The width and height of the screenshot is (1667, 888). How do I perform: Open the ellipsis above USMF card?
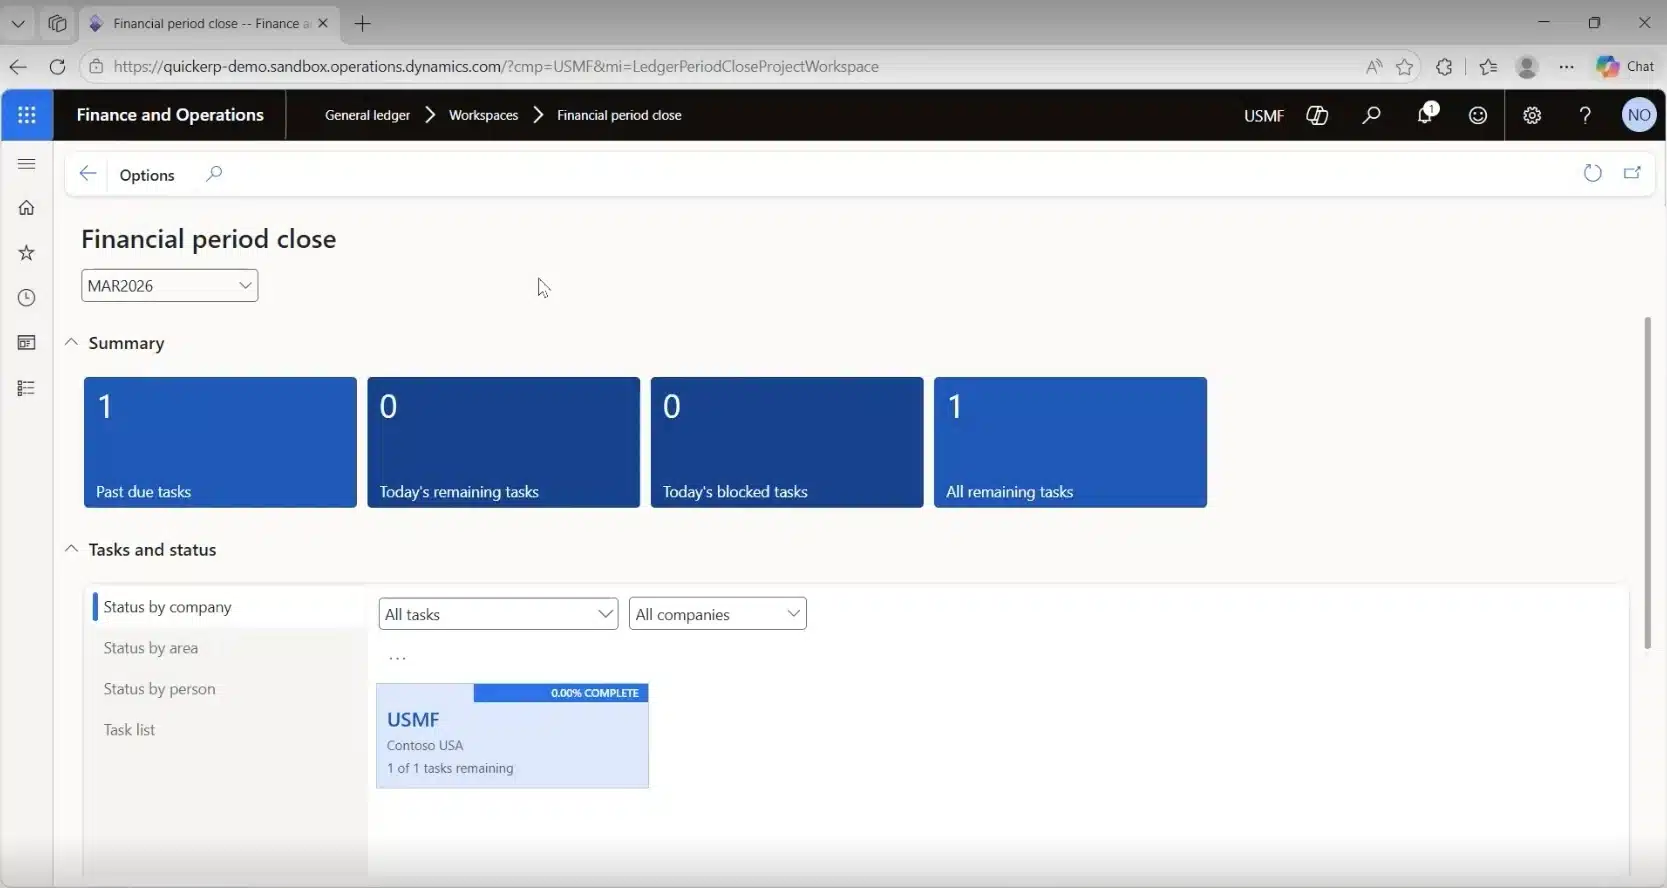coord(397,658)
